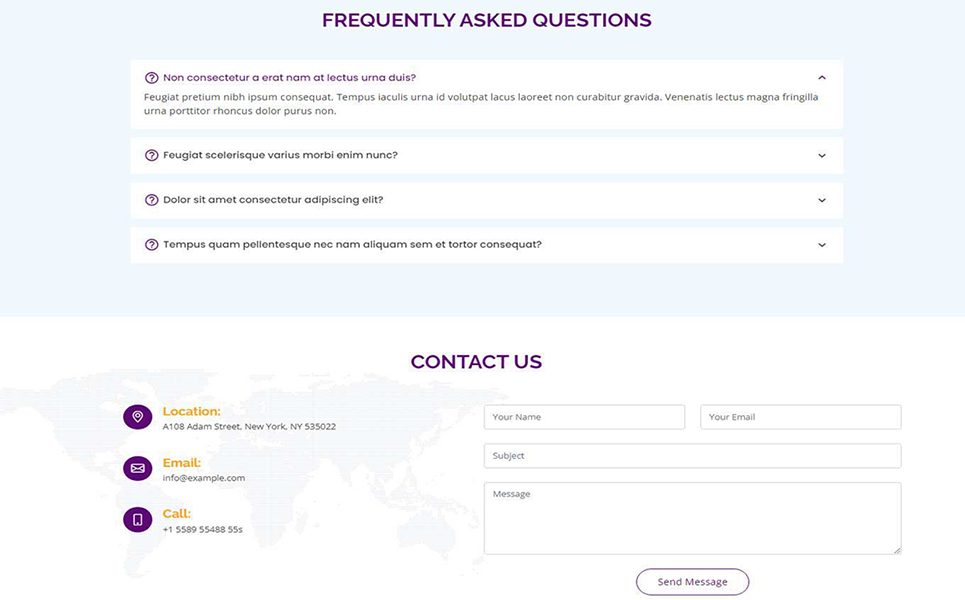Click question mark icon beside 'Feugiat scelerisque' question
The image size is (965, 600).
[152, 155]
